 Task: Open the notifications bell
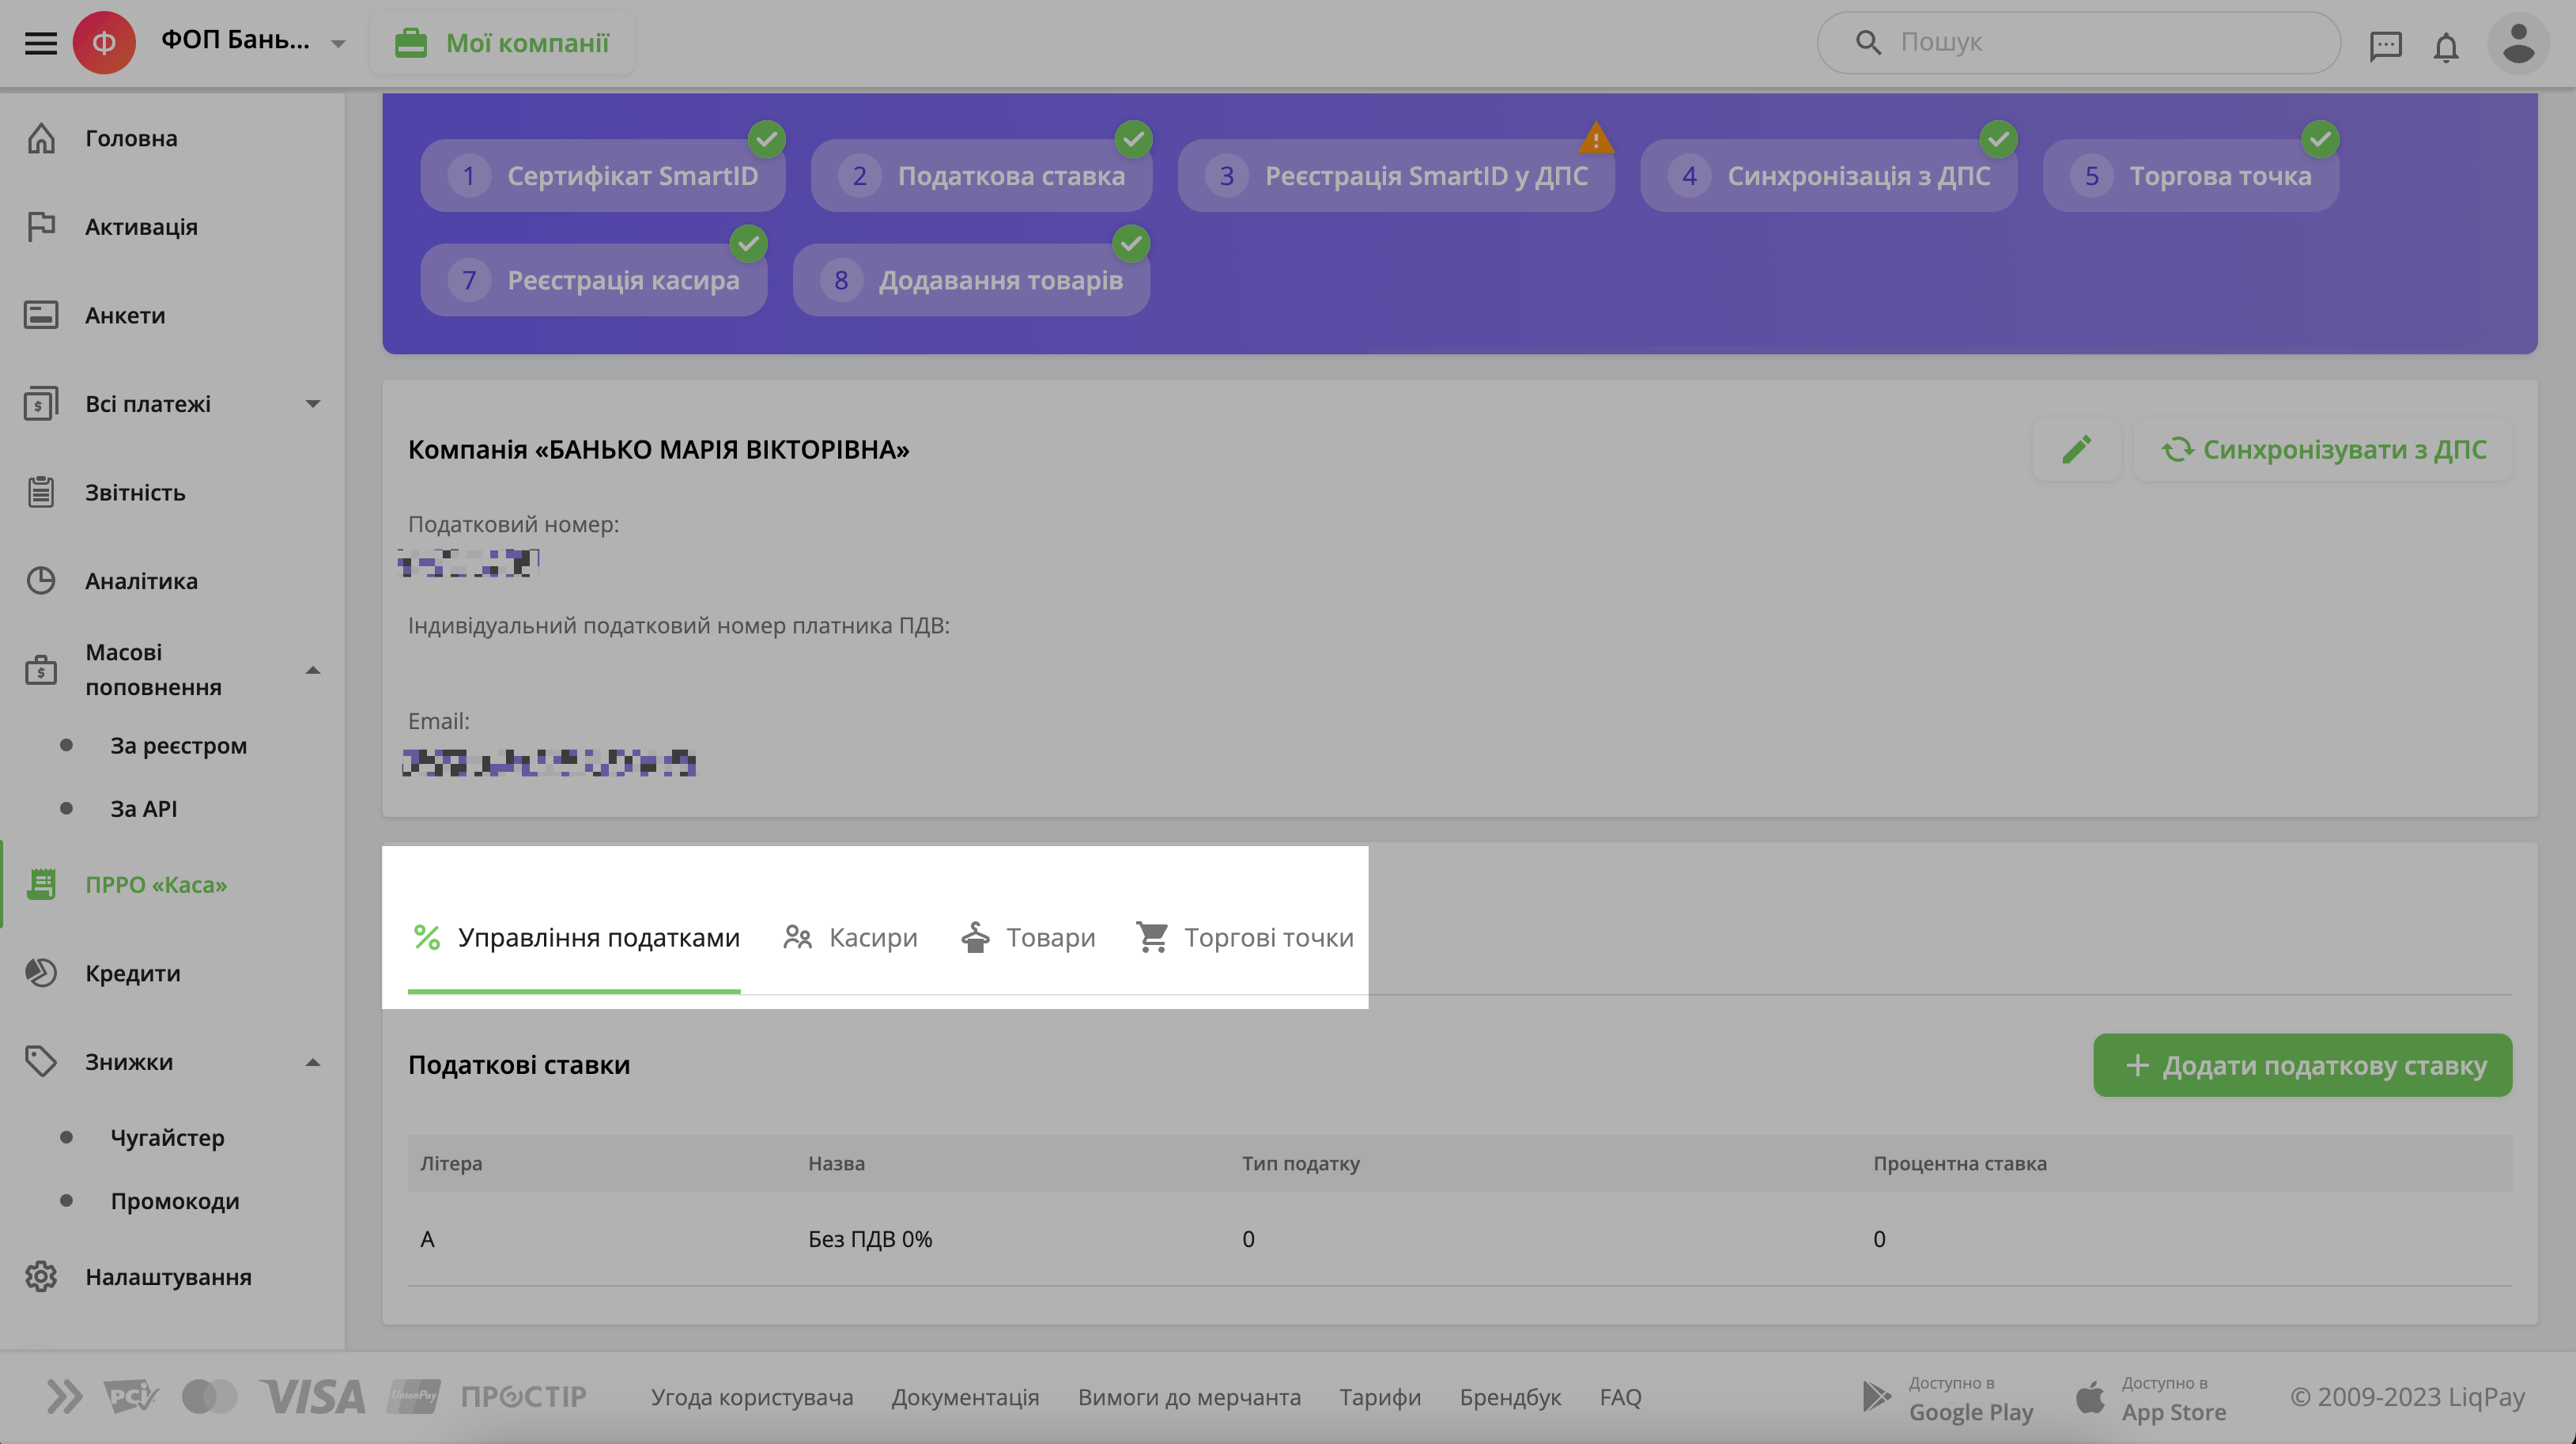click(2446, 46)
